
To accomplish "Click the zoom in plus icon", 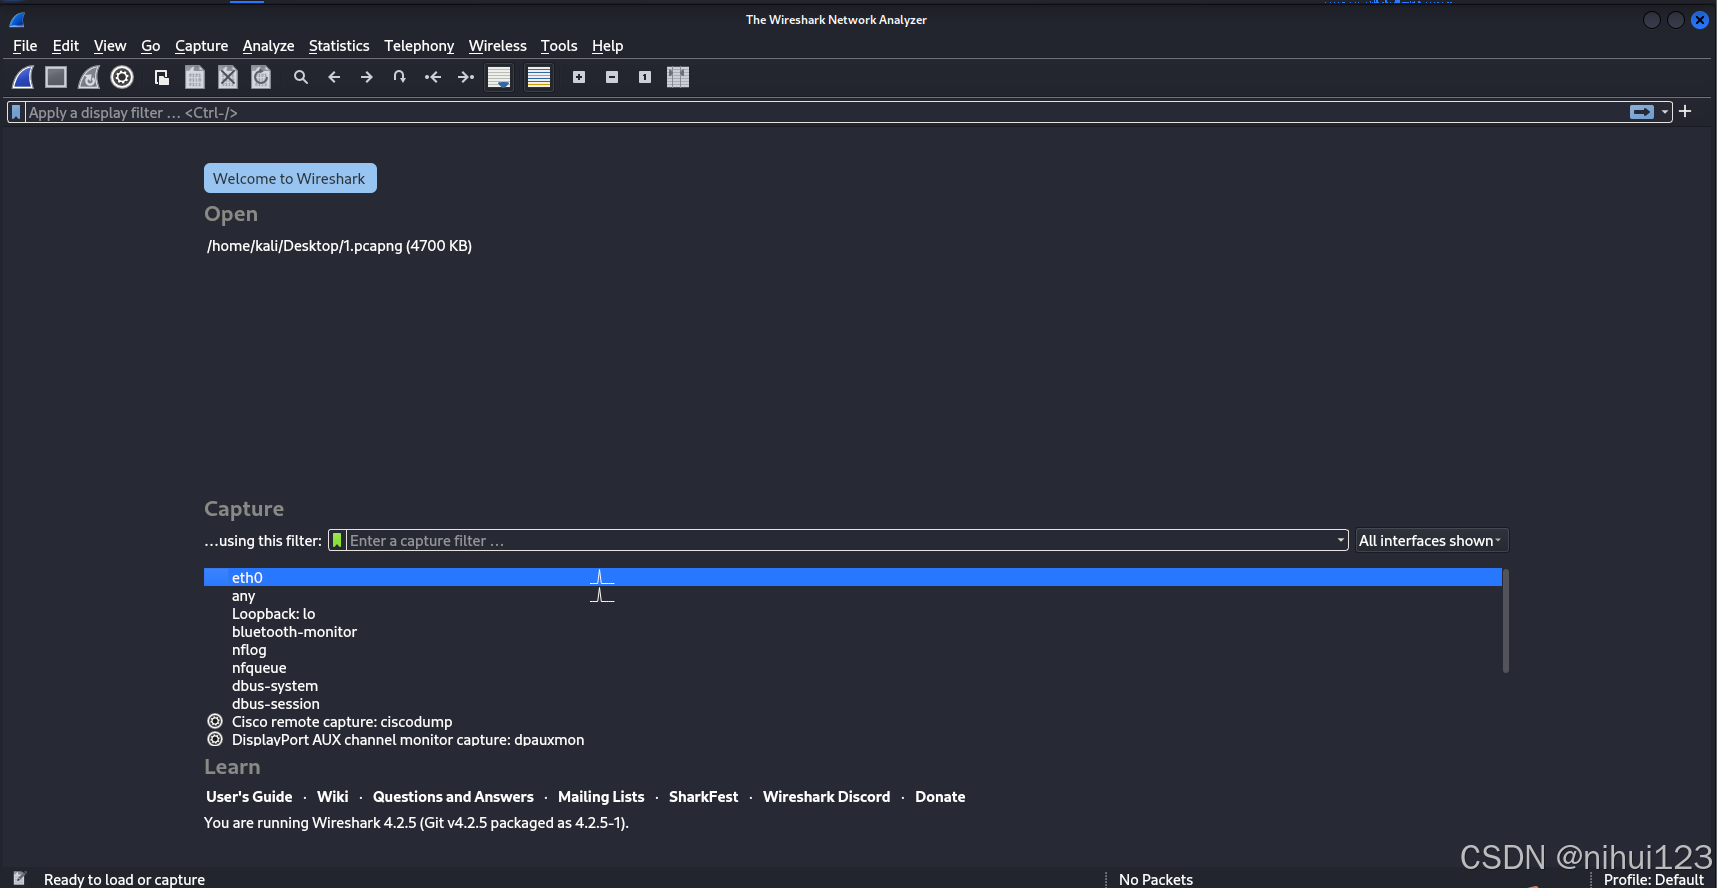I will (x=579, y=77).
